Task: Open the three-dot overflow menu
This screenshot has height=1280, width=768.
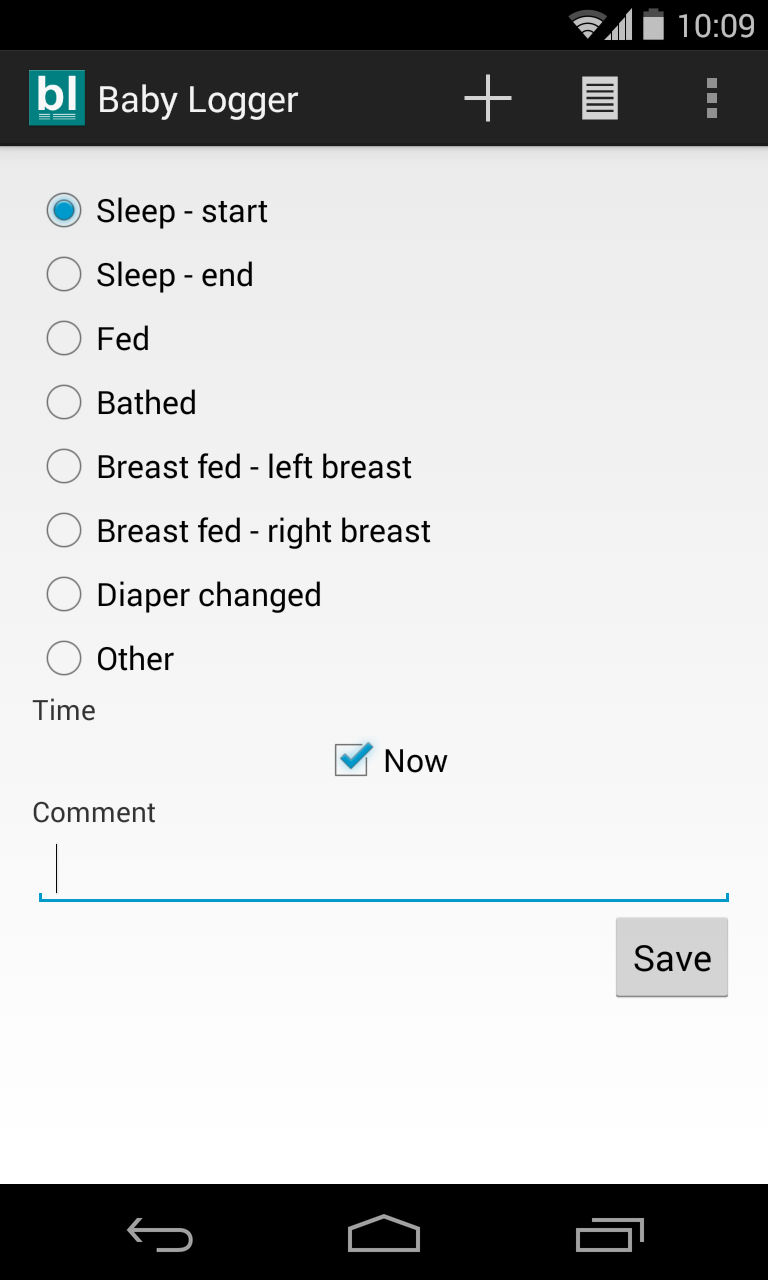Action: pos(711,98)
